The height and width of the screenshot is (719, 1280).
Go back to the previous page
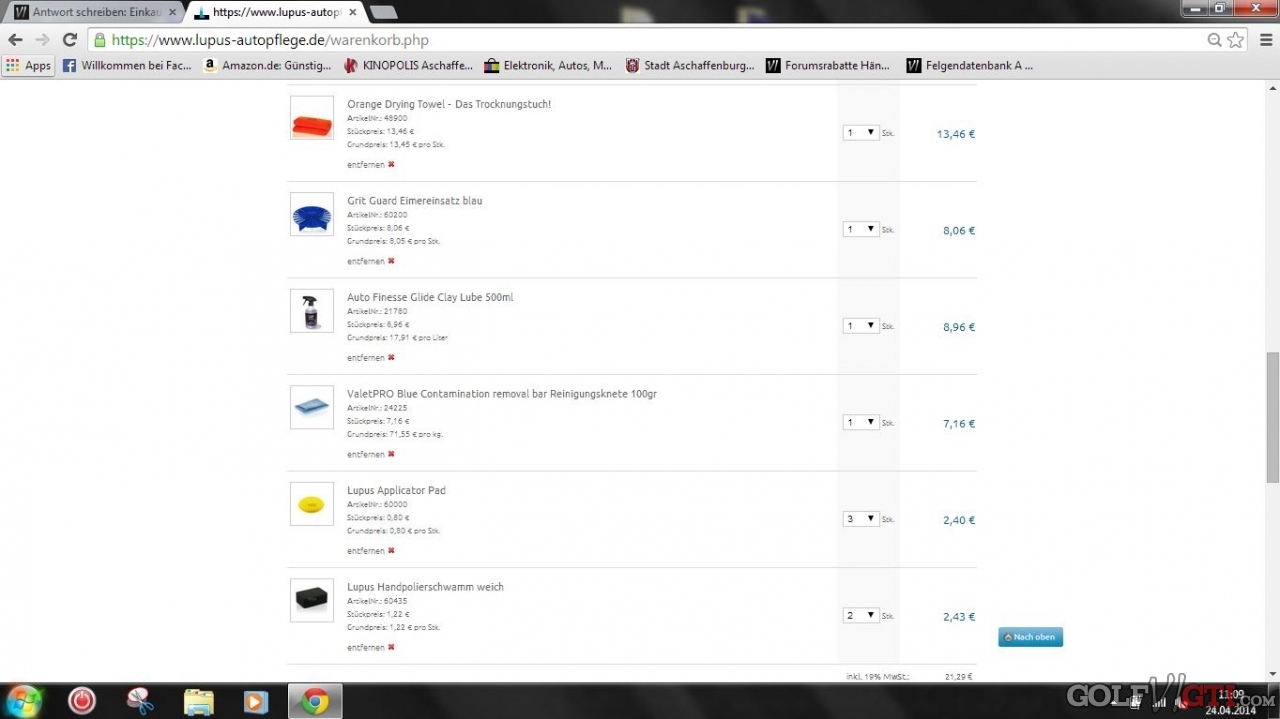(15, 40)
